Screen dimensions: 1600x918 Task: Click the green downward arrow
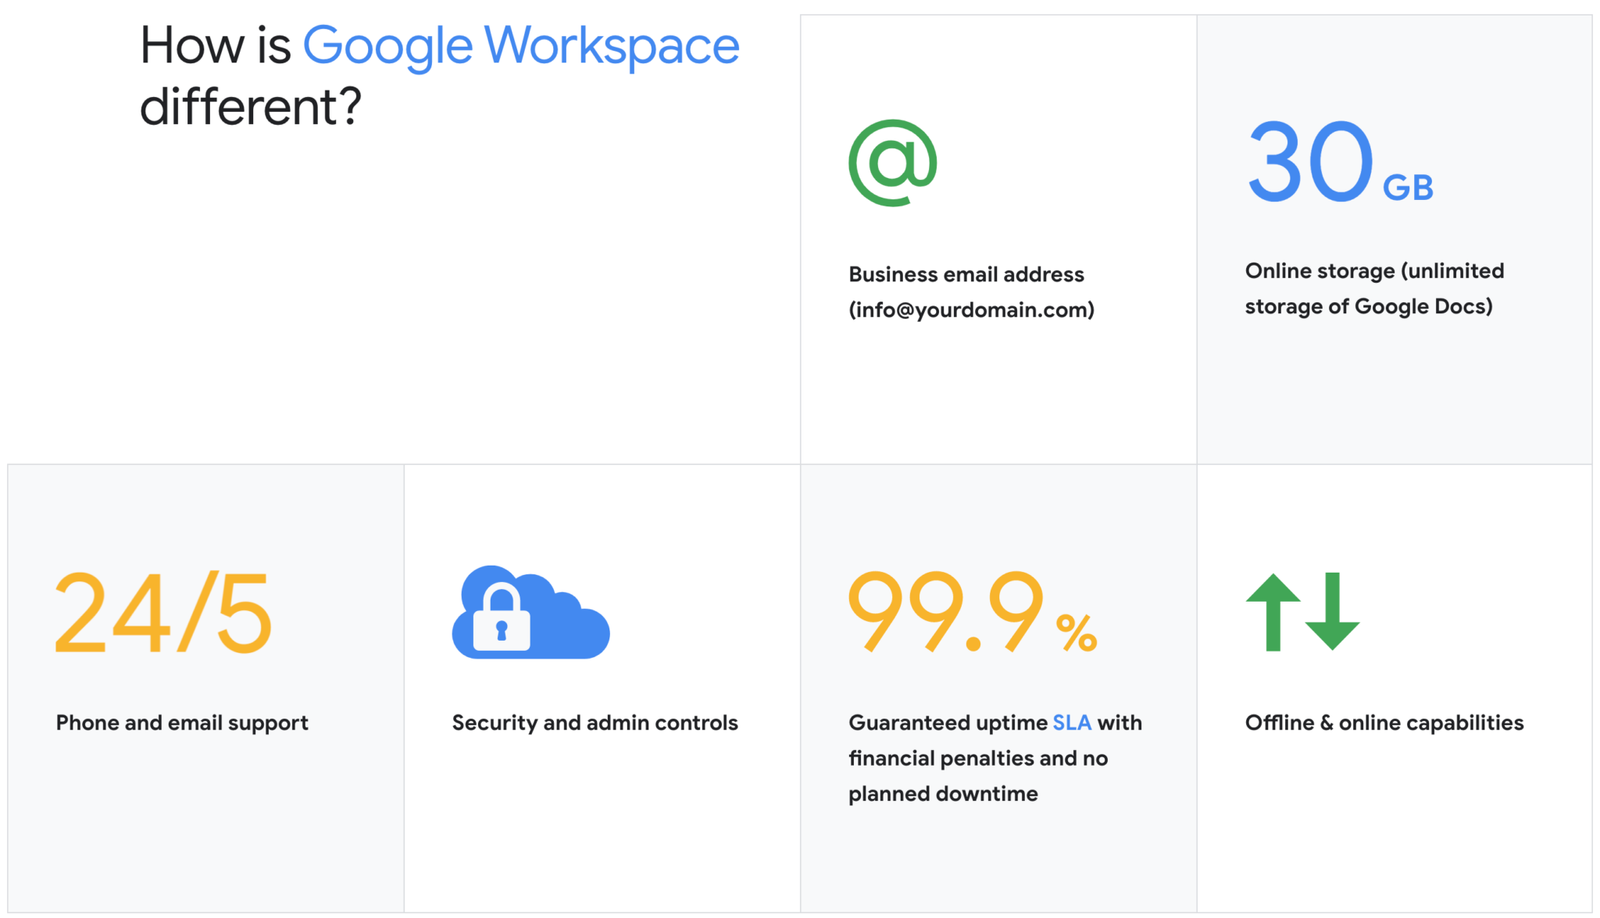[x=1332, y=612]
